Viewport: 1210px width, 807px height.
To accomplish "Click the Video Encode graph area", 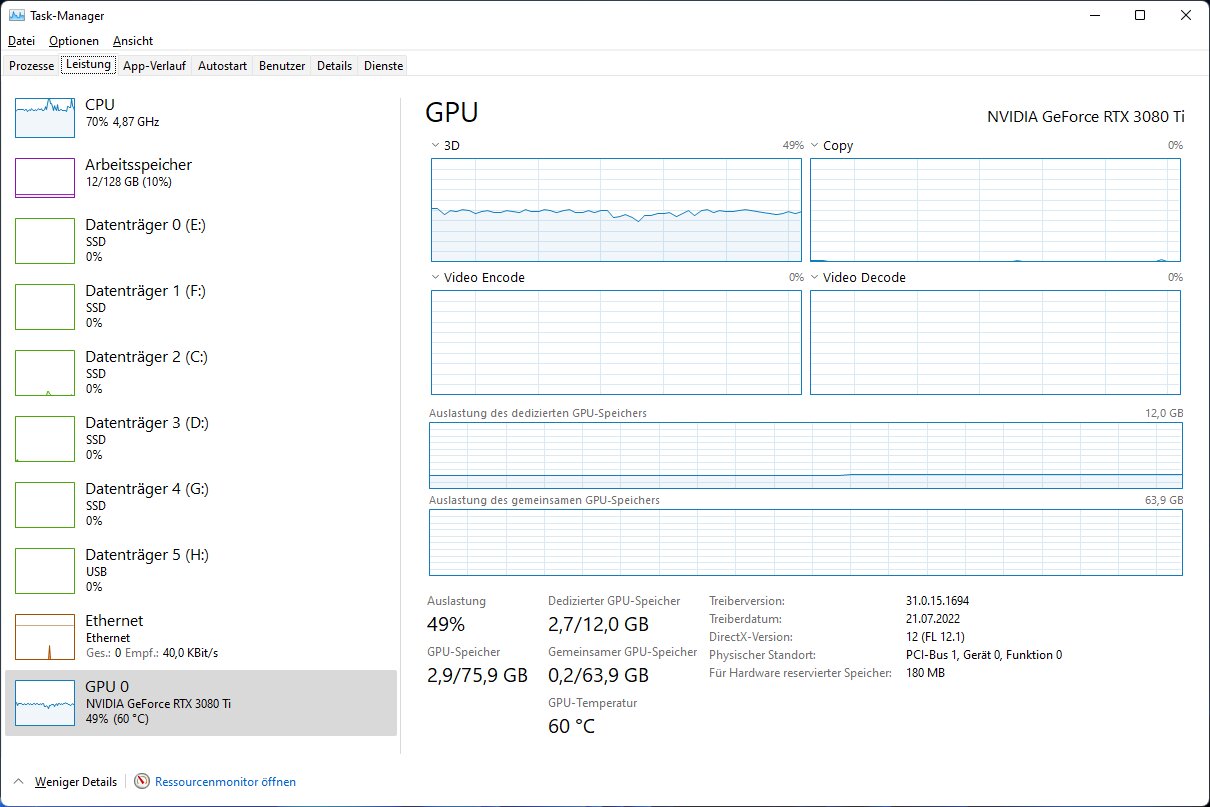I will pyautogui.click(x=616, y=342).
